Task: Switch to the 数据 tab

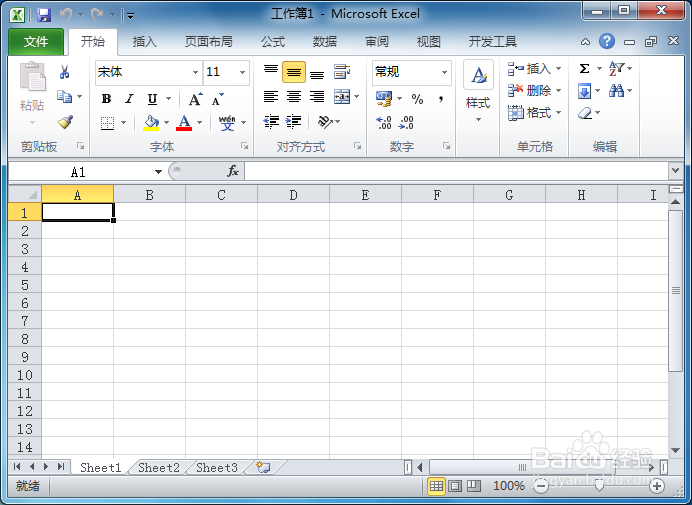Action: pos(325,42)
